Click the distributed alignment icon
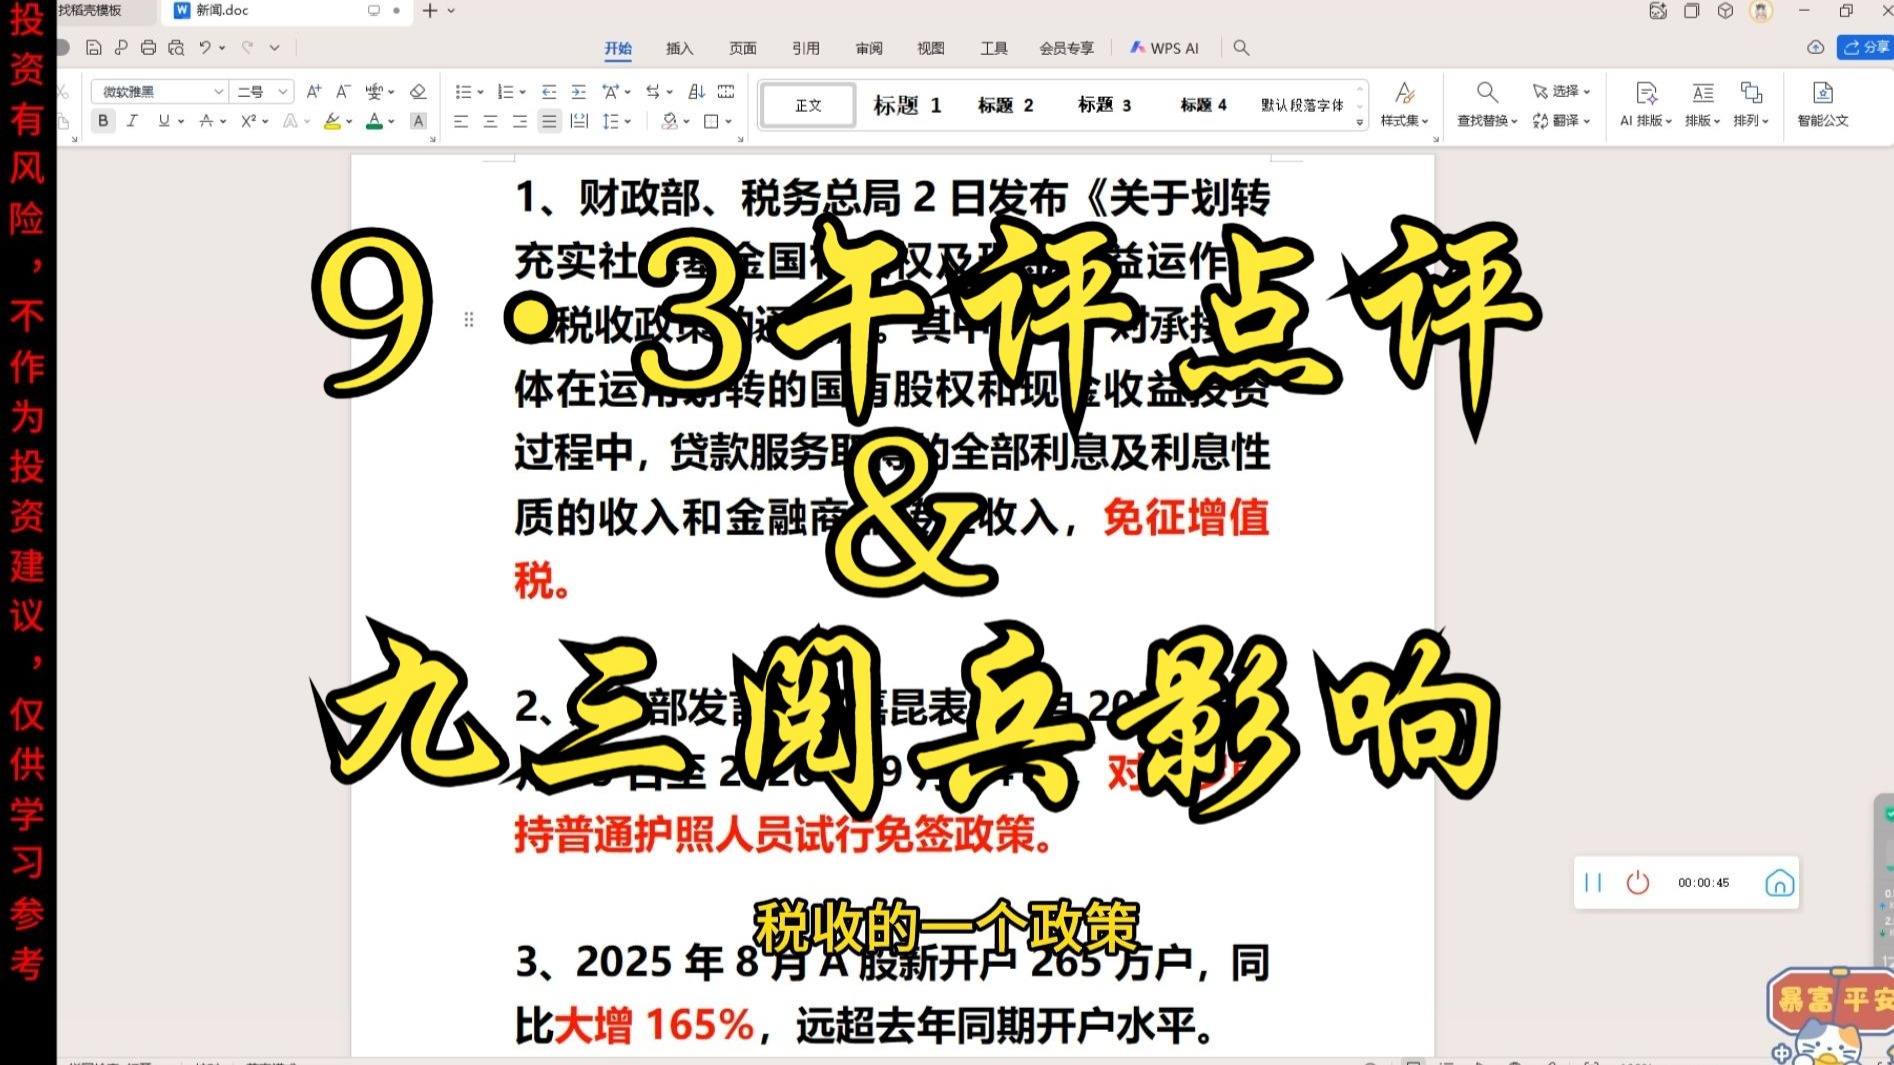This screenshot has width=1894, height=1065. 579,121
